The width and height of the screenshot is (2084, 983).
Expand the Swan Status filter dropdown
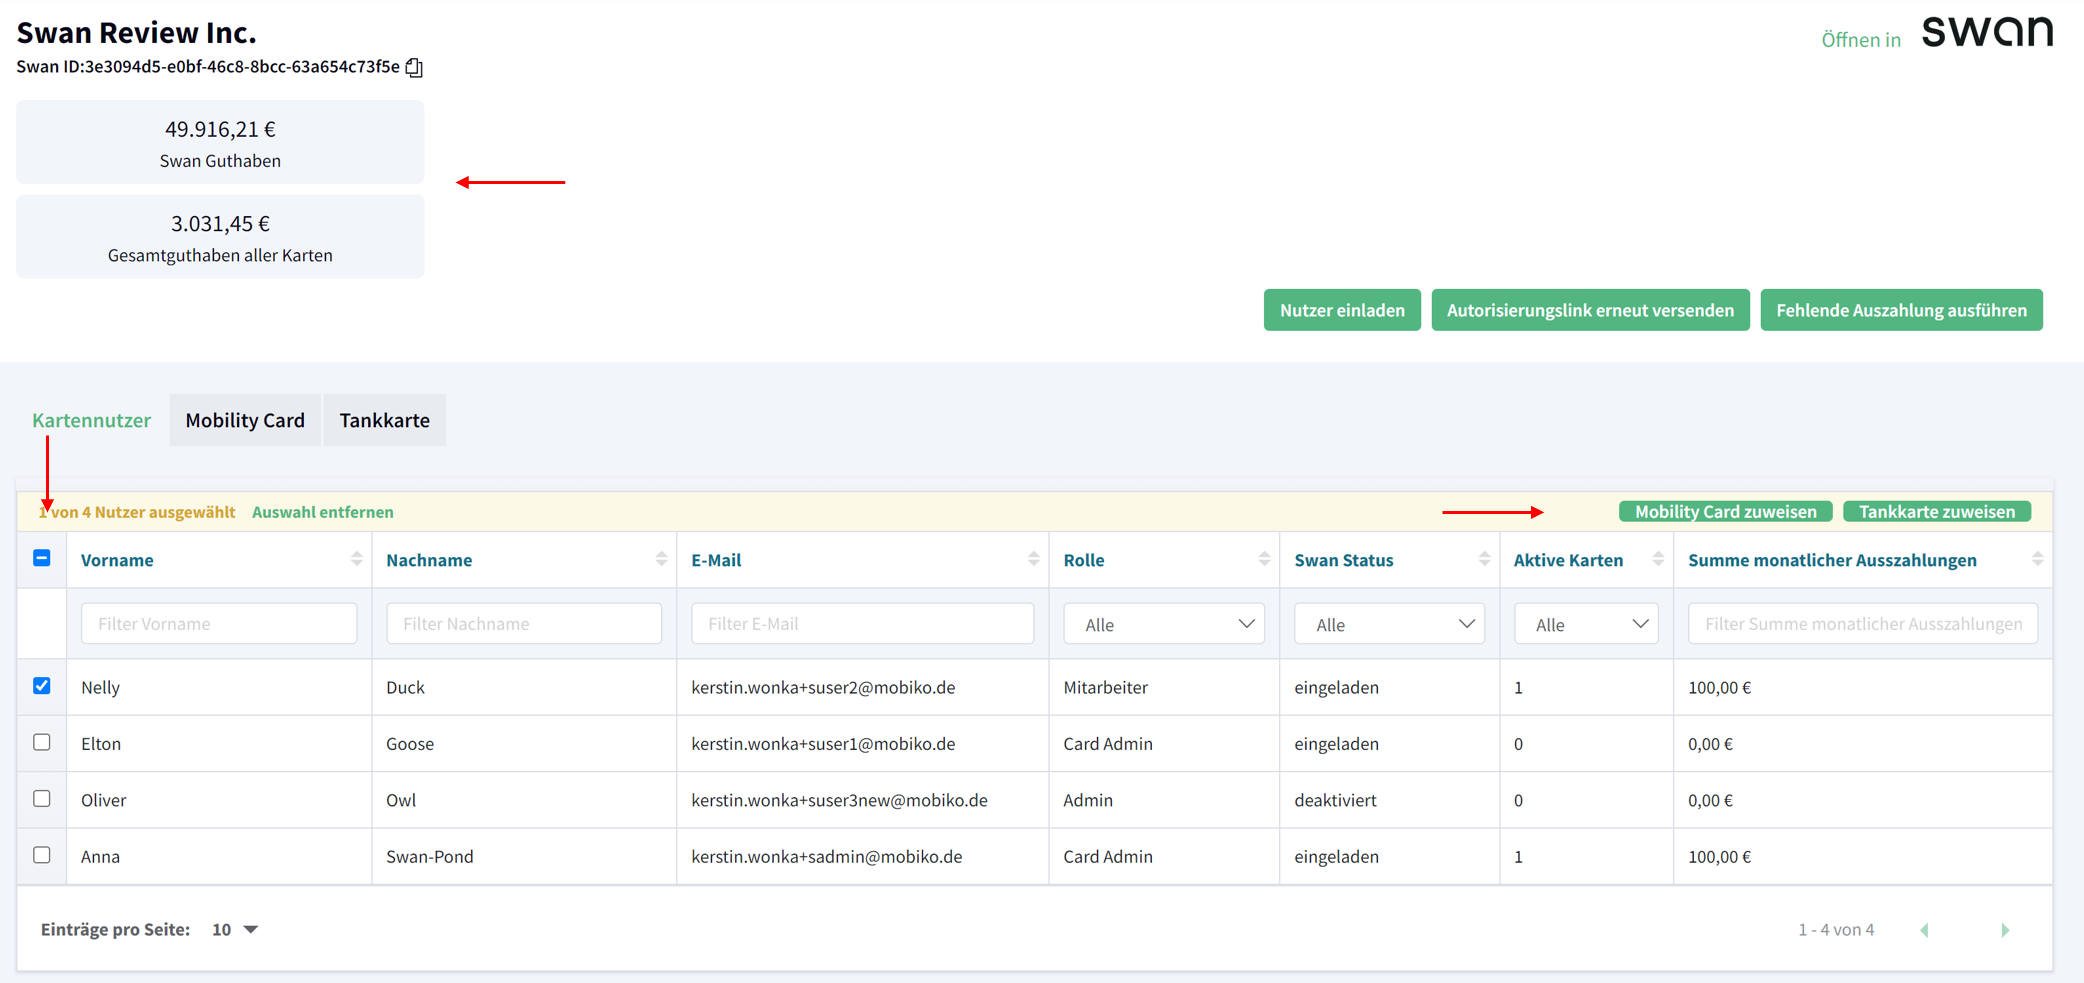pyautogui.click(x=1389, y=624)
